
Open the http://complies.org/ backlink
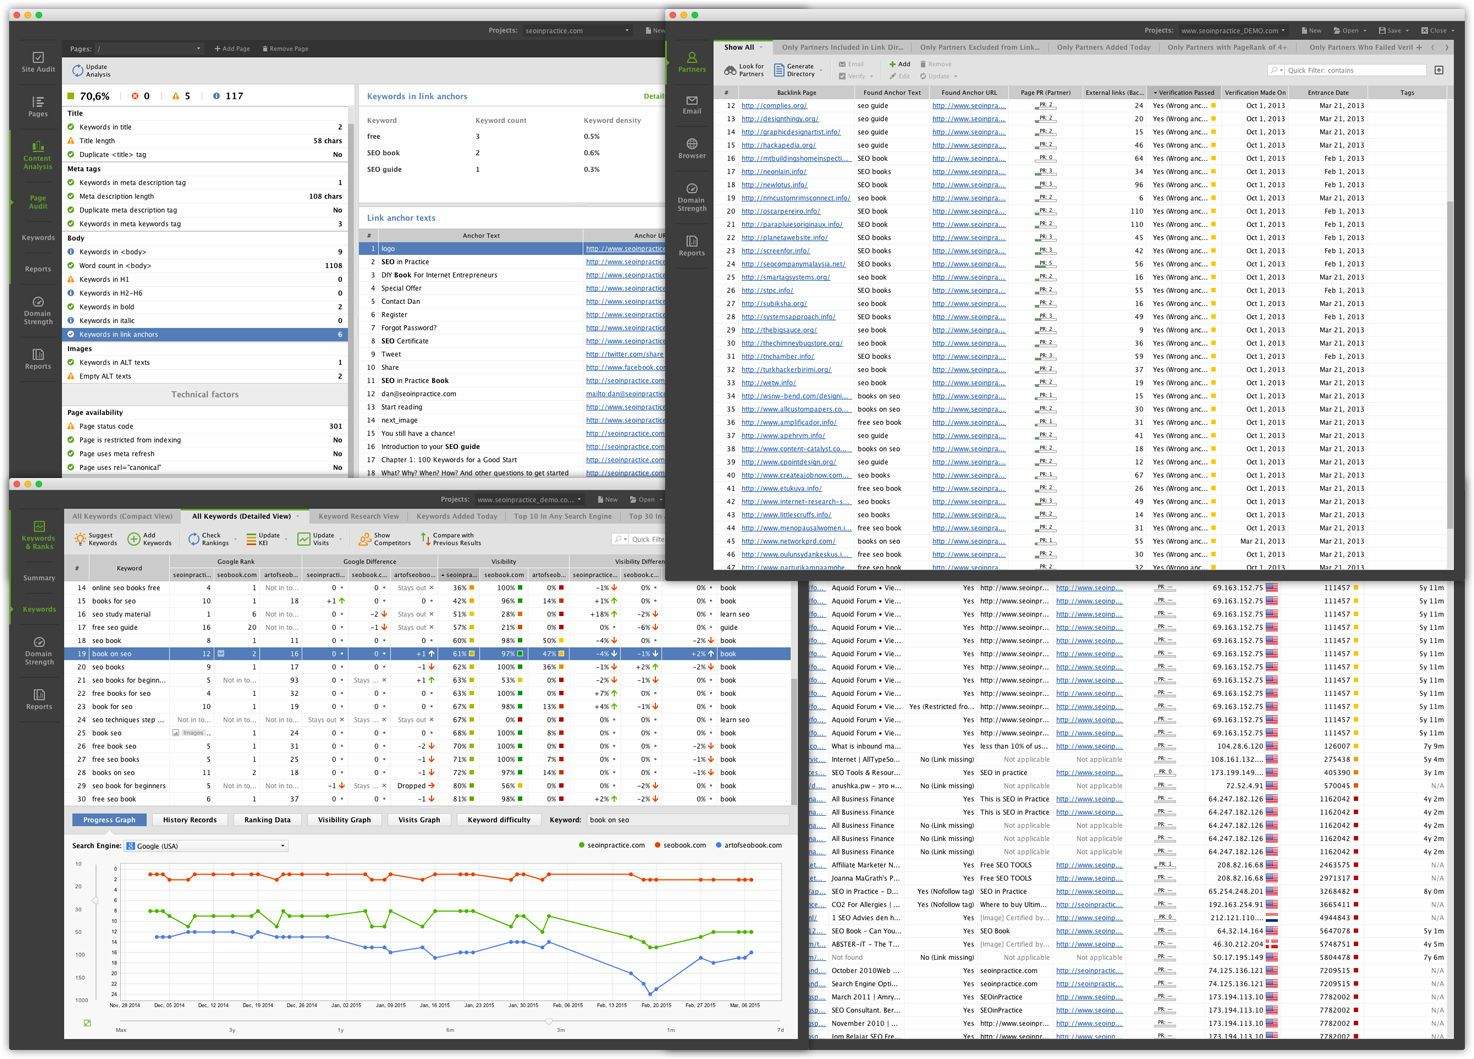(773, 105)
